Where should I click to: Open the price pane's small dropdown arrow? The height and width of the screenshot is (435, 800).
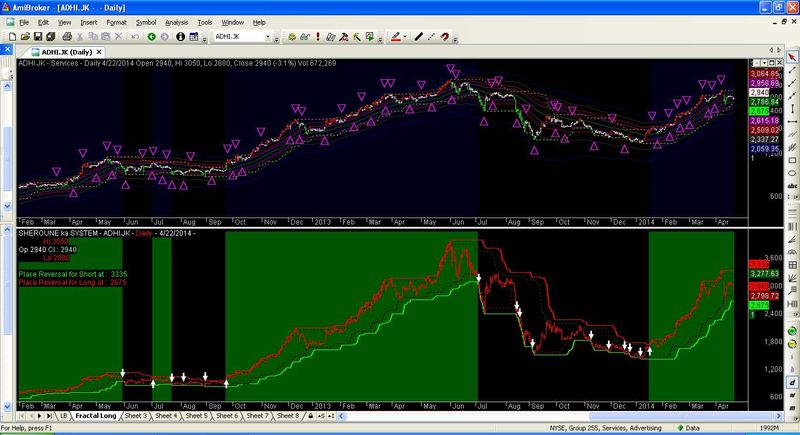764,63
